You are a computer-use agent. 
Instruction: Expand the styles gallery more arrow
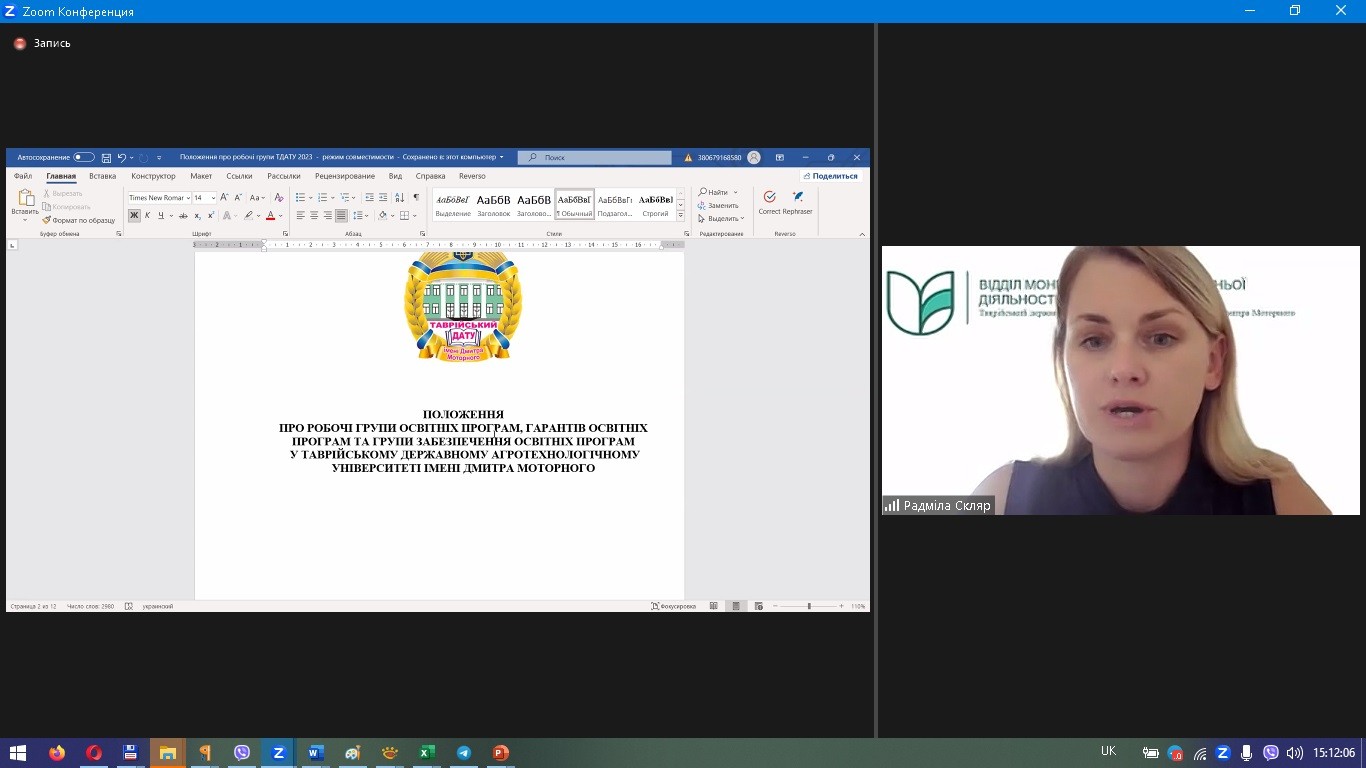[x=680, y=215]
